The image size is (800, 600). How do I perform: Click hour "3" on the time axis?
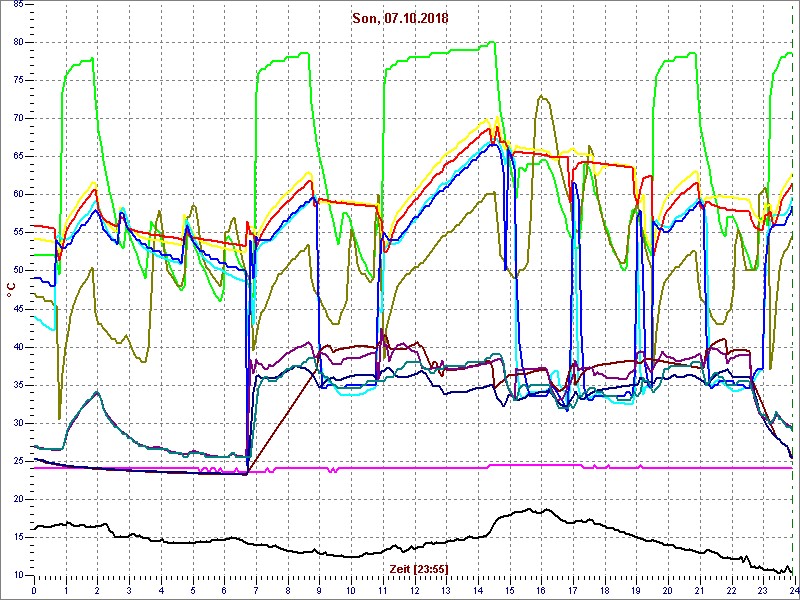pyautogui.click(x=129, y=590)
